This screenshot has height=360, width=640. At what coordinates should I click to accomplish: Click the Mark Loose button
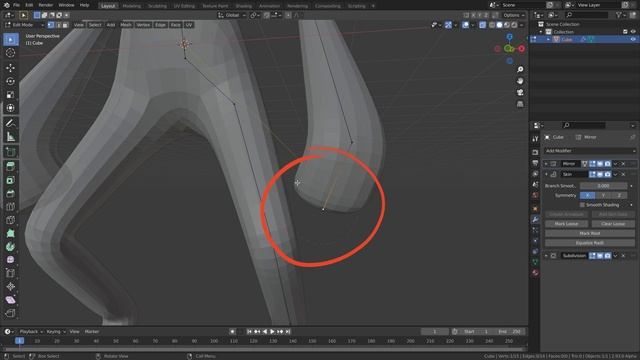[x=567, y=224]
